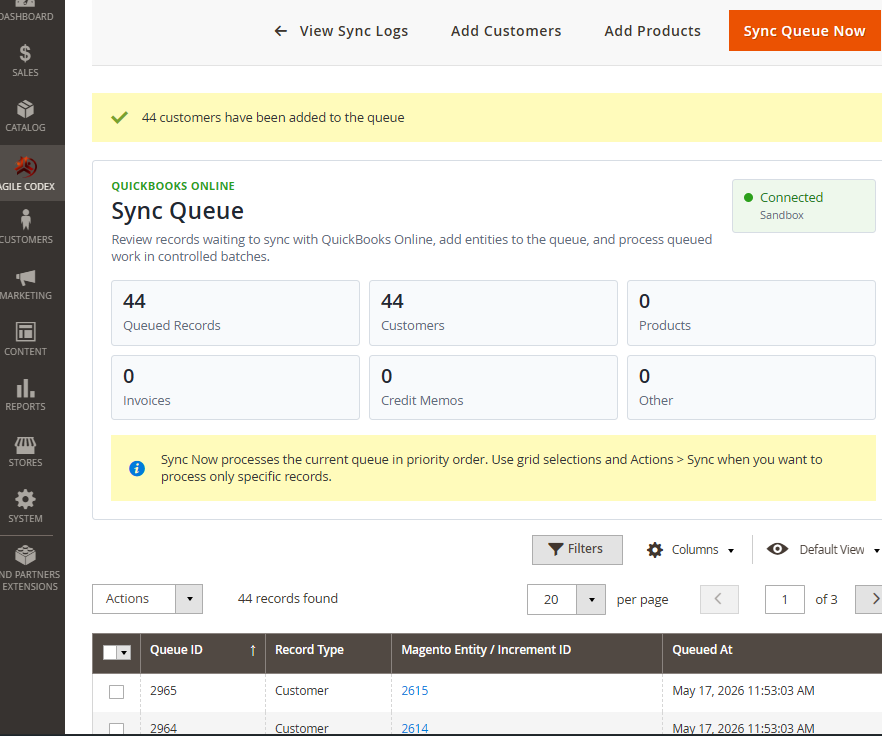
Task: Click the Connected Sandbox status badge
Action: (x=804, y=206)
